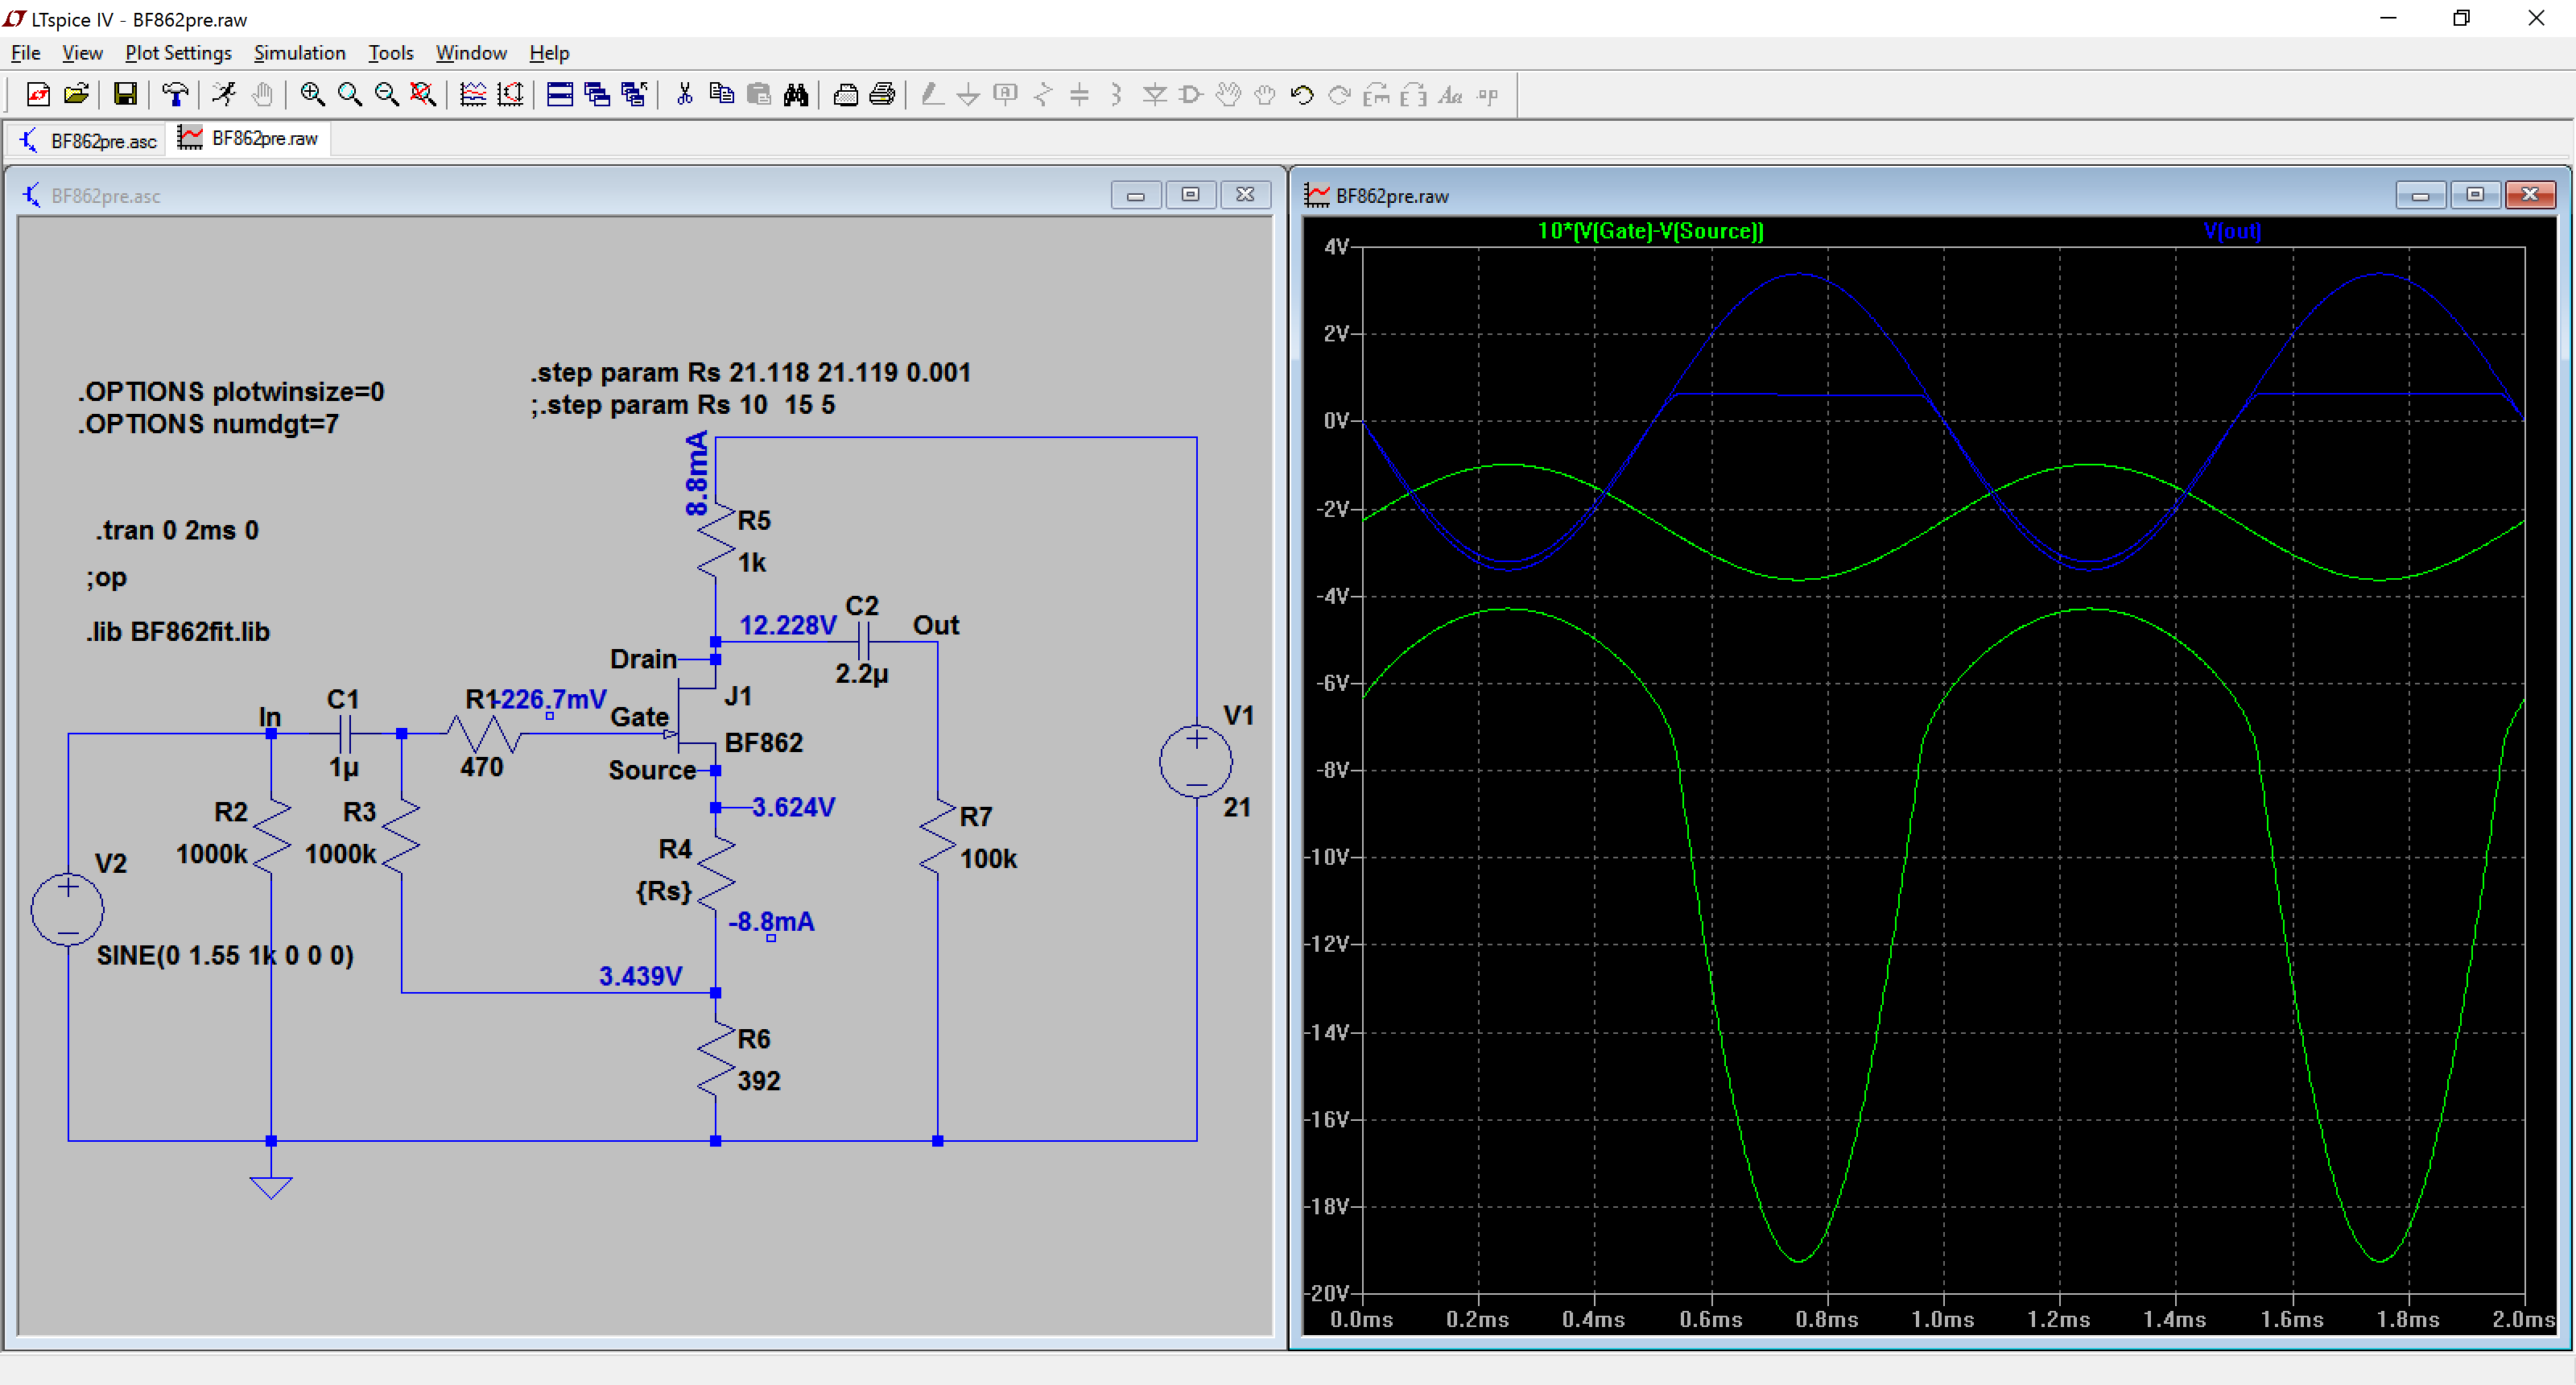Screen dimensions: 2576x1385
Task: Halt the simulation with the hand icon
Action: (262, 95)
